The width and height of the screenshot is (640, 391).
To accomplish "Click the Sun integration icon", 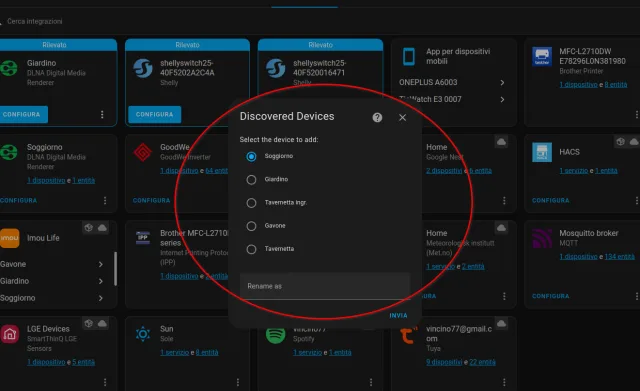I will [x=143, y=334].
